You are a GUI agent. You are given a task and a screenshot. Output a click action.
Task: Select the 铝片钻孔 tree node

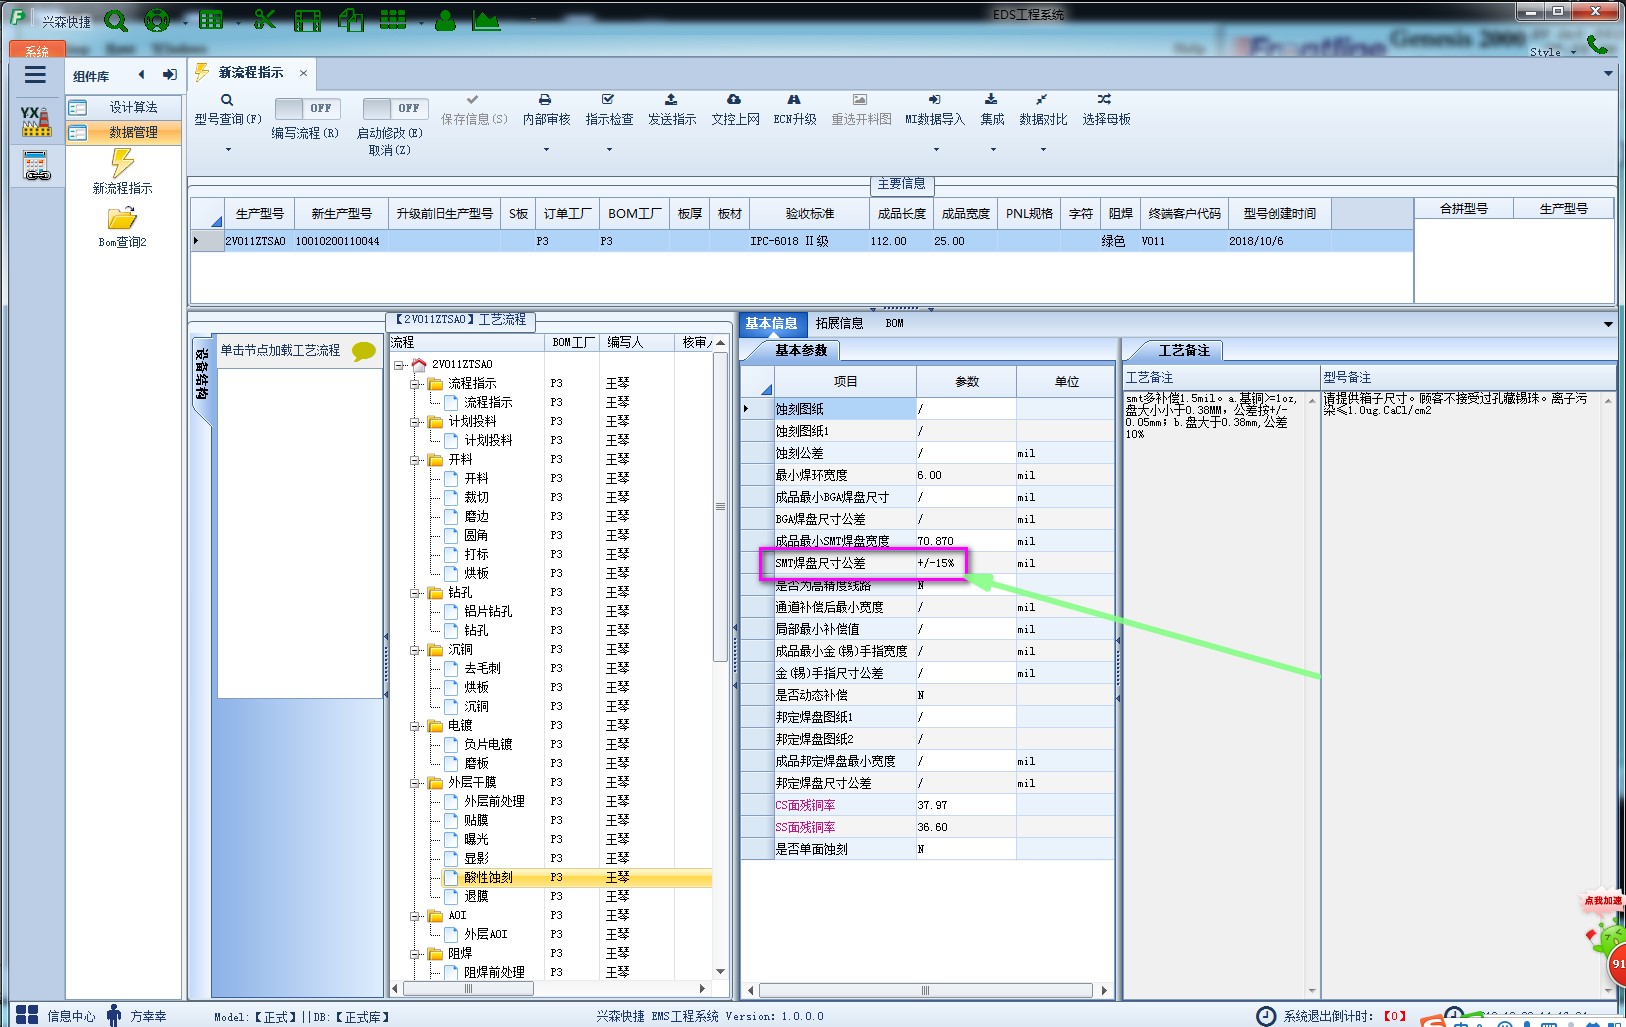click(x=488, y=612)
